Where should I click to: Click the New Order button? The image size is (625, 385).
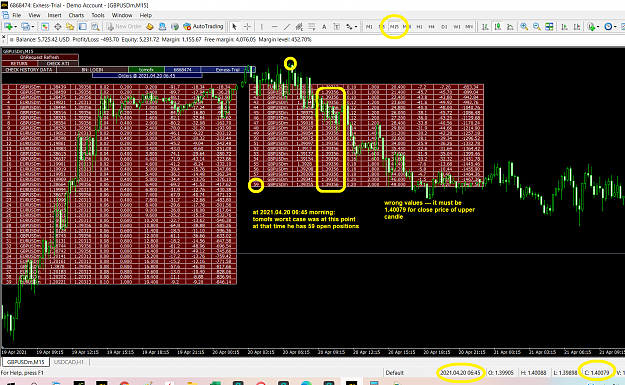pos(124,26)
